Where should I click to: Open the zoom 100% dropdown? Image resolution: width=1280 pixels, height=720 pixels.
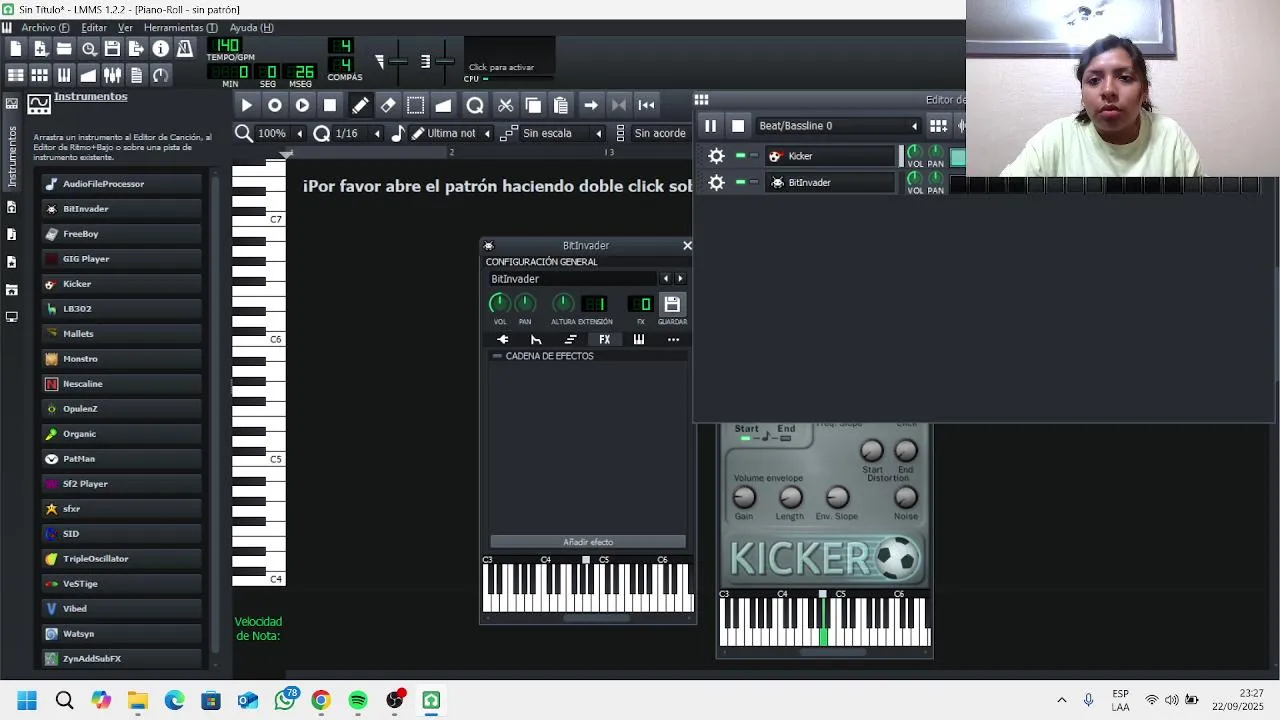tap(280, 133)
